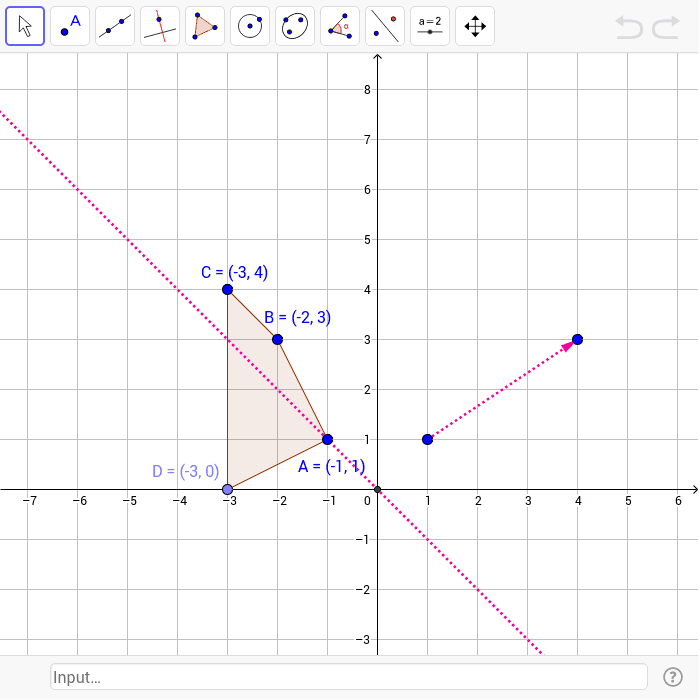The image size is (700, 700).
Task: Click into the Input bar field
Action: [x=349, y=677]
